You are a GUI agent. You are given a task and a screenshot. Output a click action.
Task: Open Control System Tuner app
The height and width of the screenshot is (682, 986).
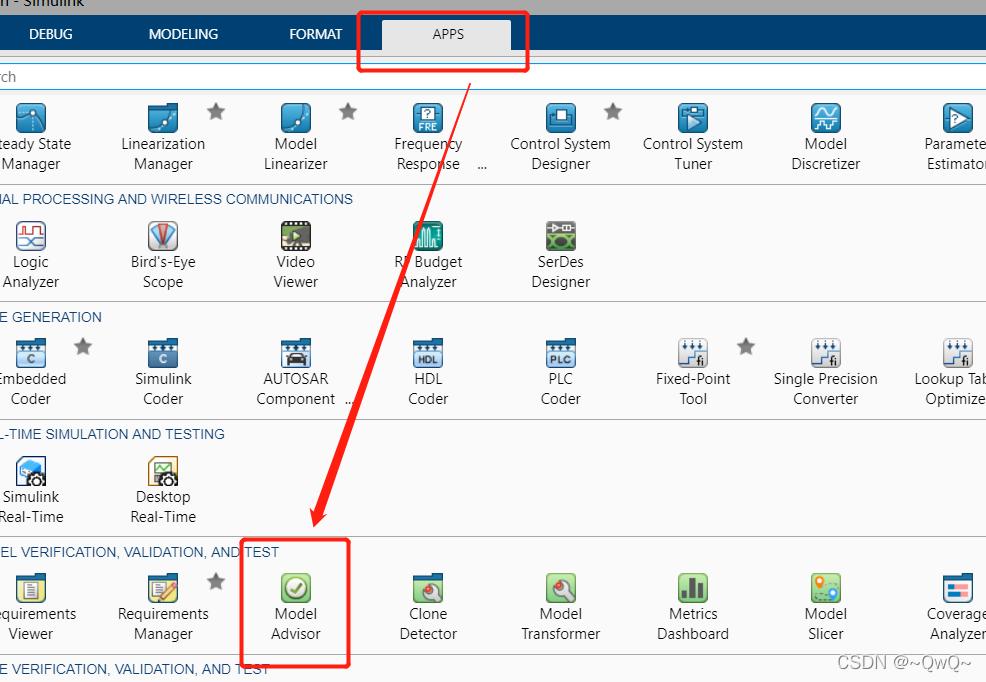point(693,137)
